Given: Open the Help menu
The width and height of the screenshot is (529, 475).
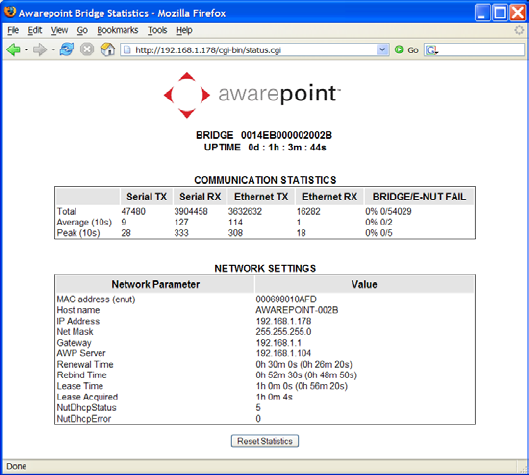Looking at the screenshot, I should coord(184,30).
